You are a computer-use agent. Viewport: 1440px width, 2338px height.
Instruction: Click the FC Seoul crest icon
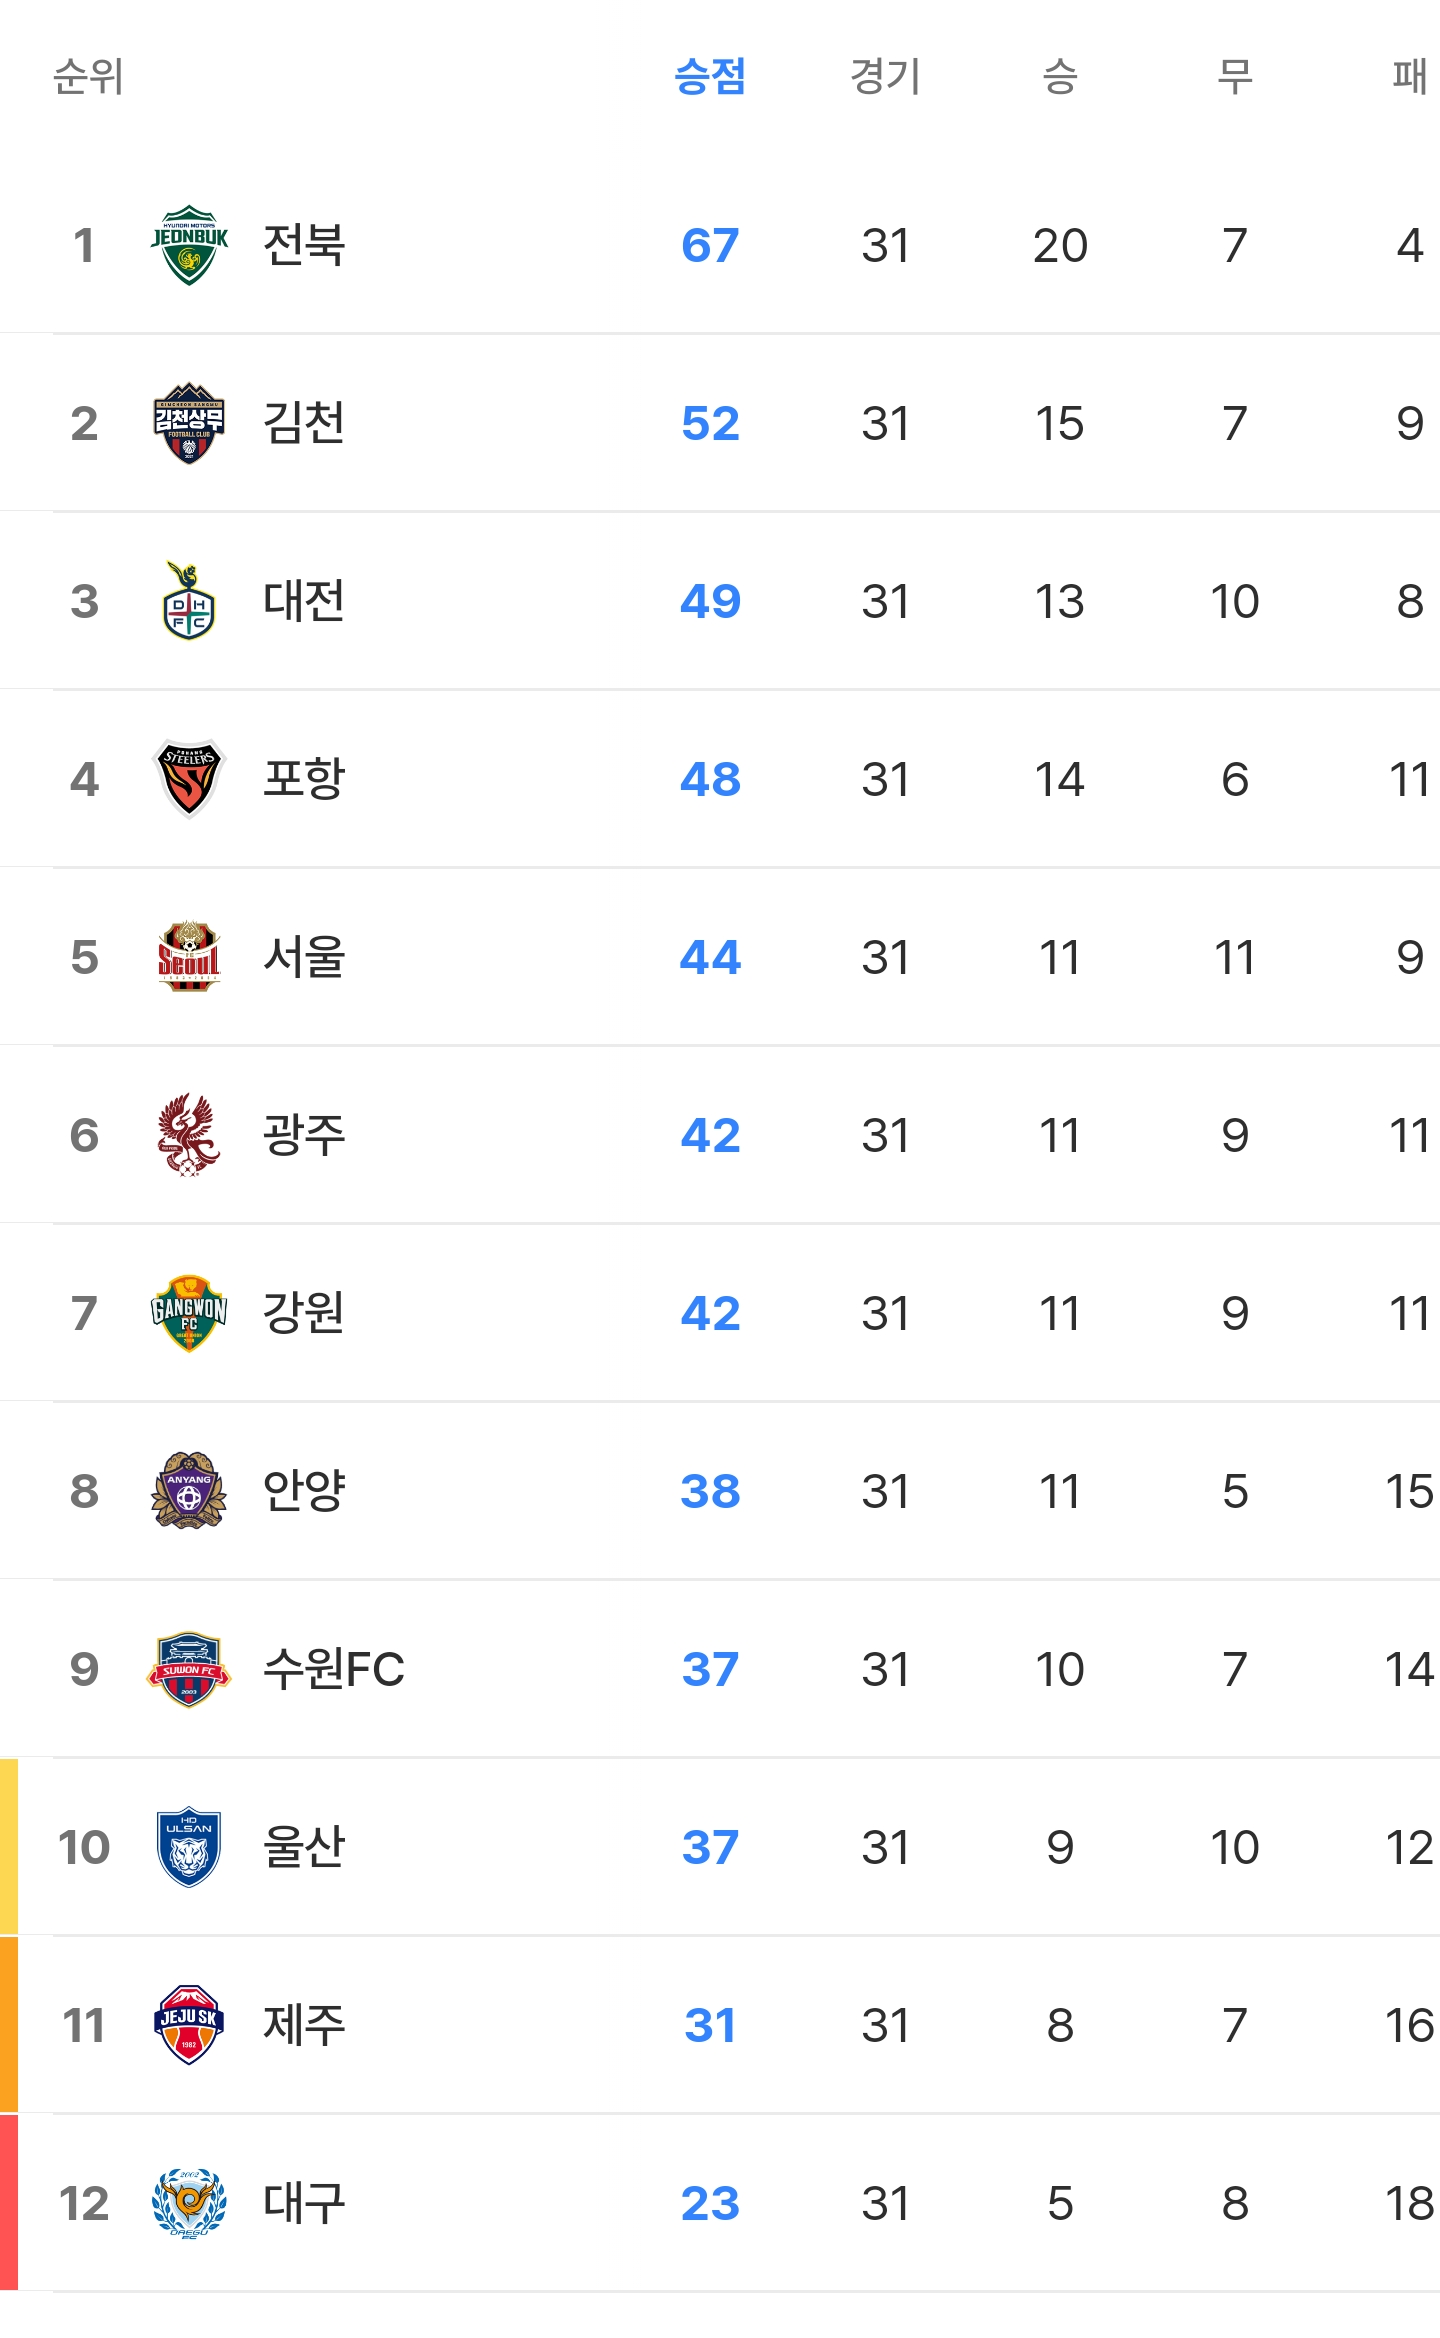189,957
